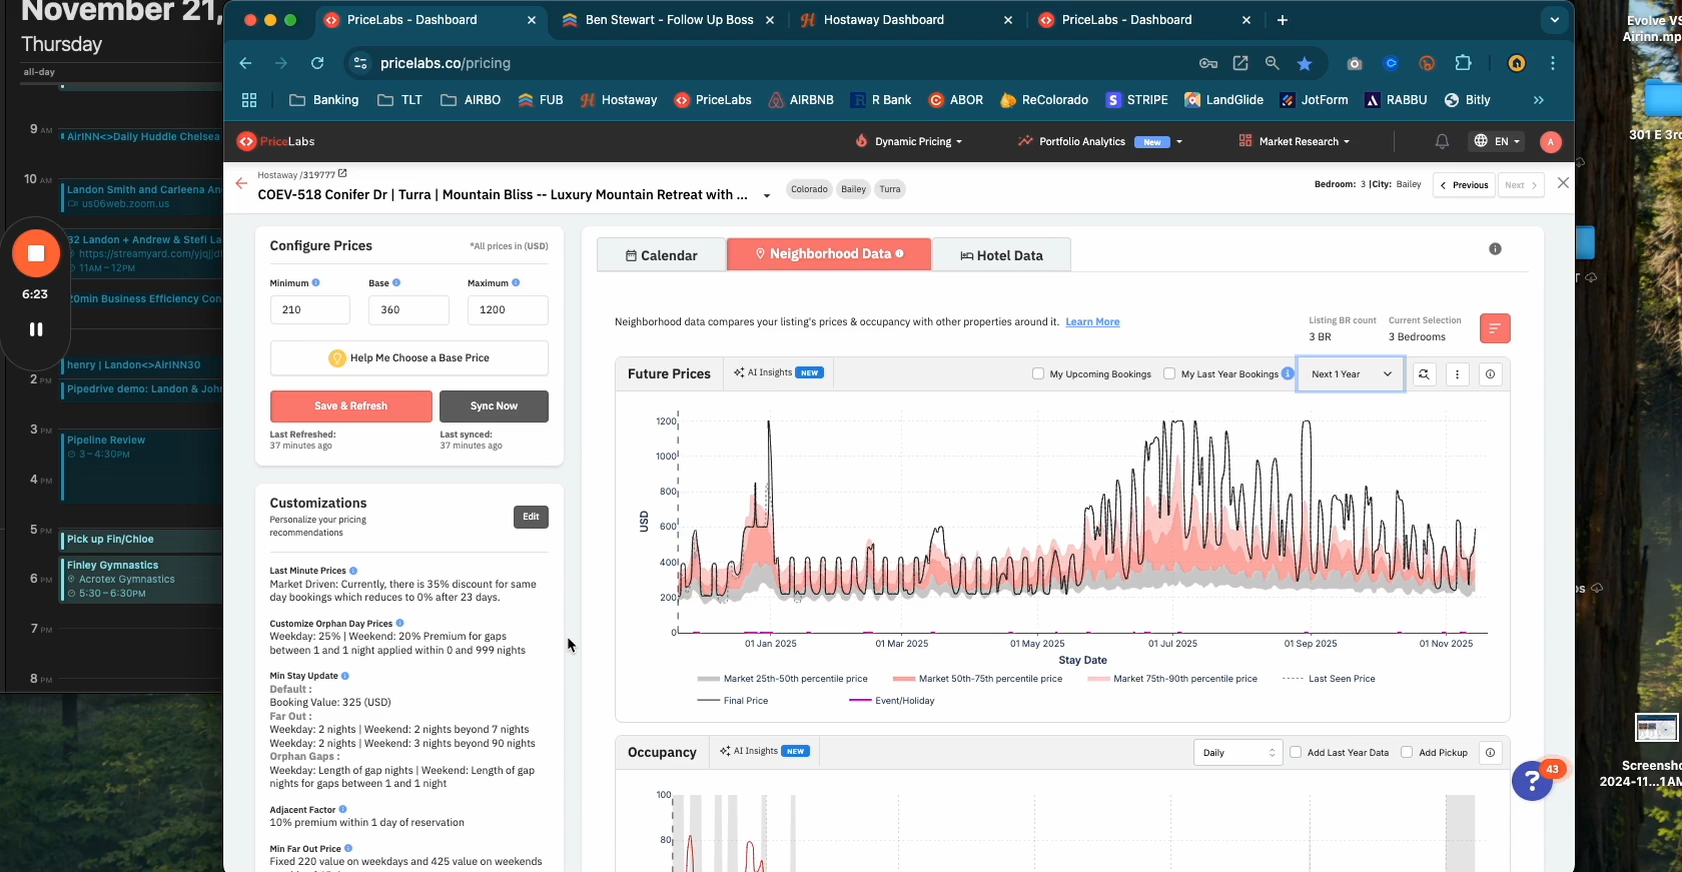
Task: Open the Learn More link
Action: coord(1092,322)
